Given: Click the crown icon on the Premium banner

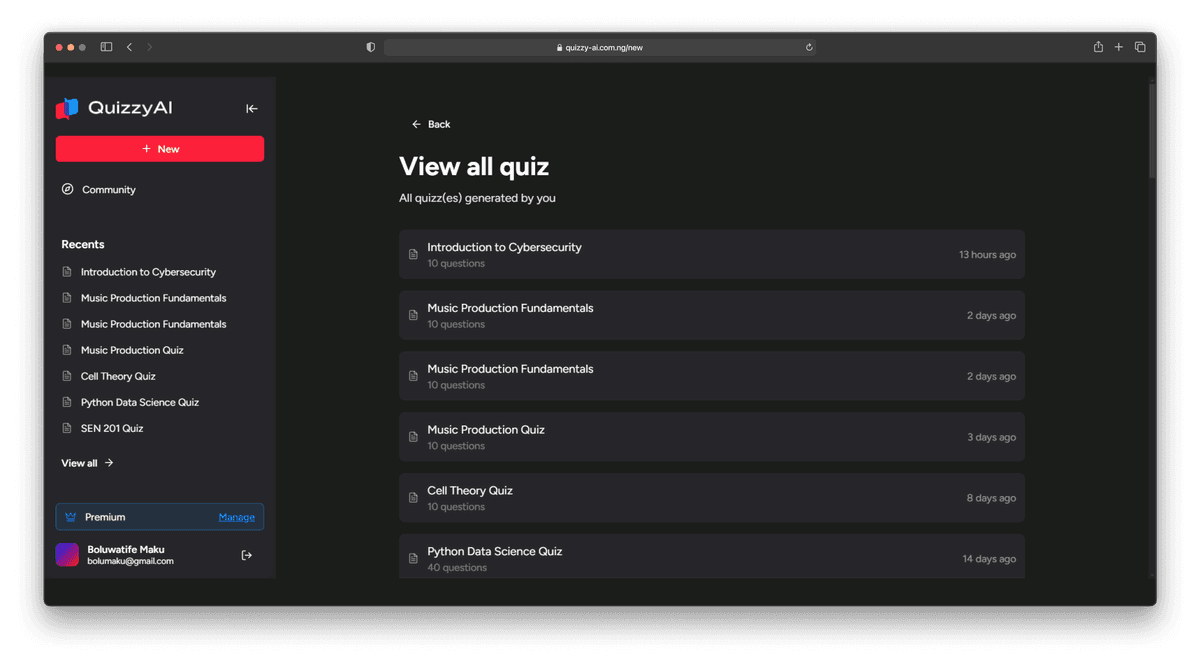Looking at the screenshot, I should tap(69, 517).
